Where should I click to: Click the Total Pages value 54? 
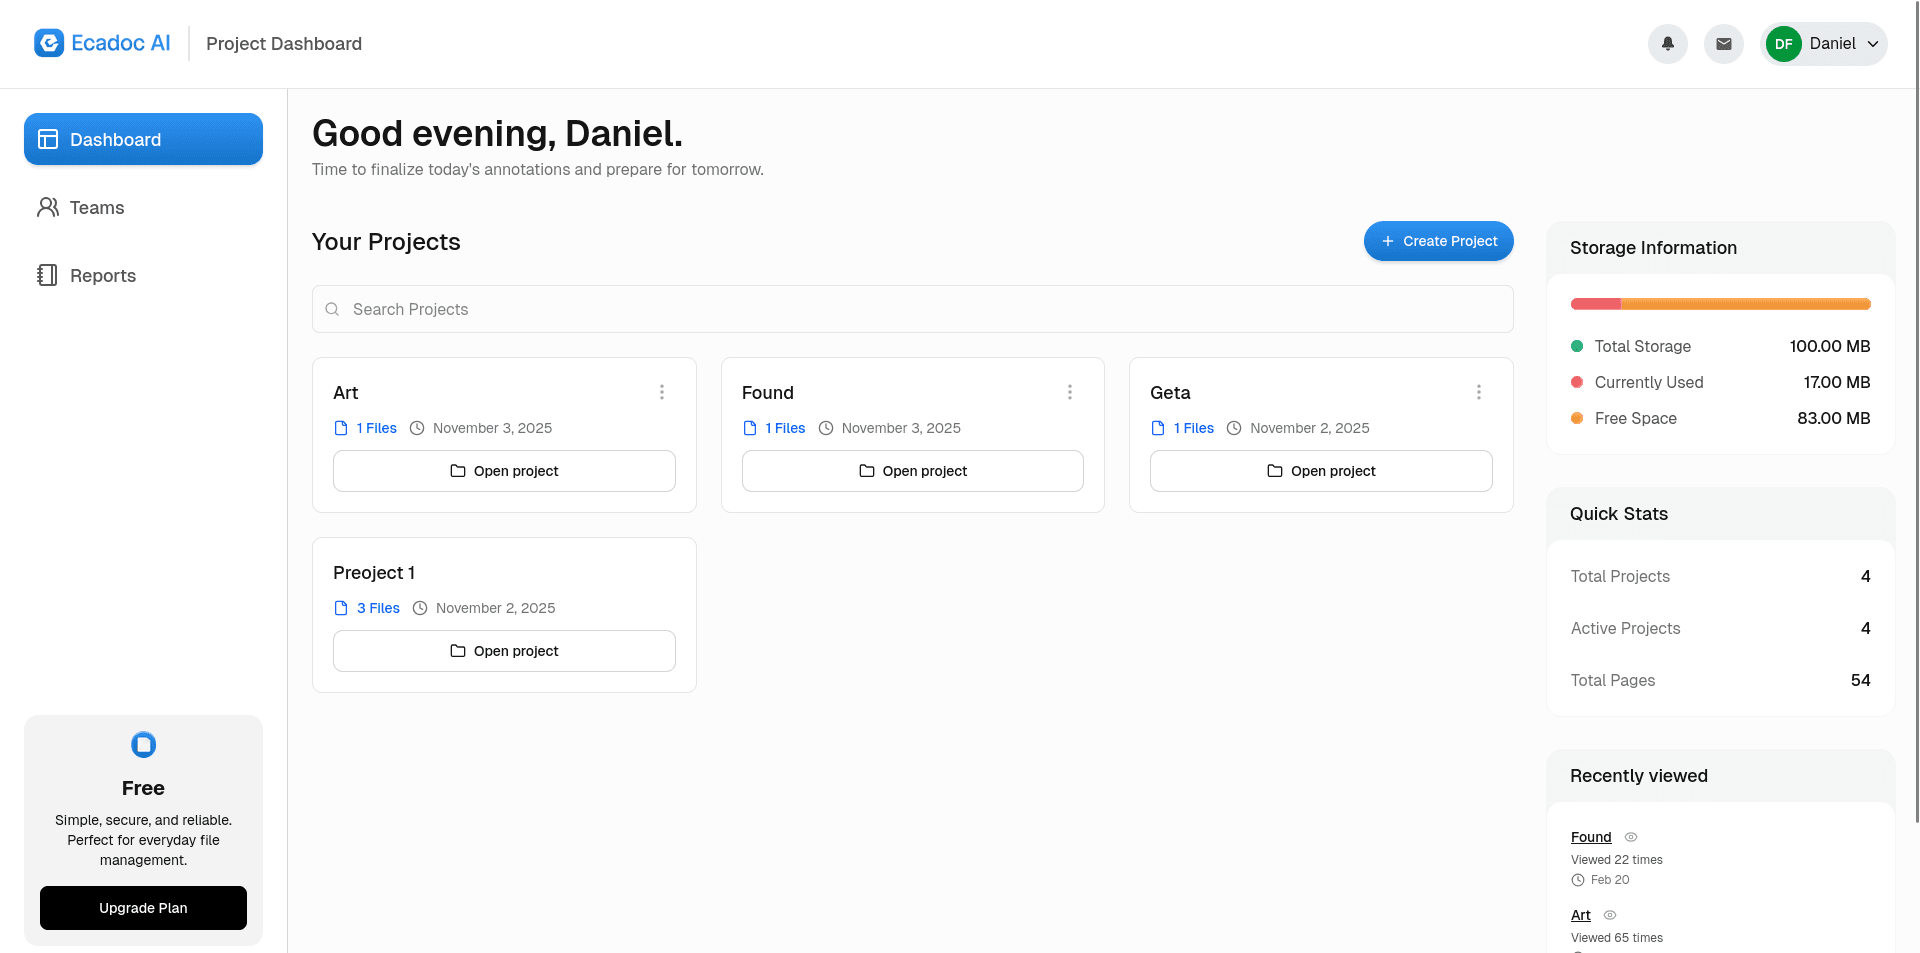coord(1860,680)
